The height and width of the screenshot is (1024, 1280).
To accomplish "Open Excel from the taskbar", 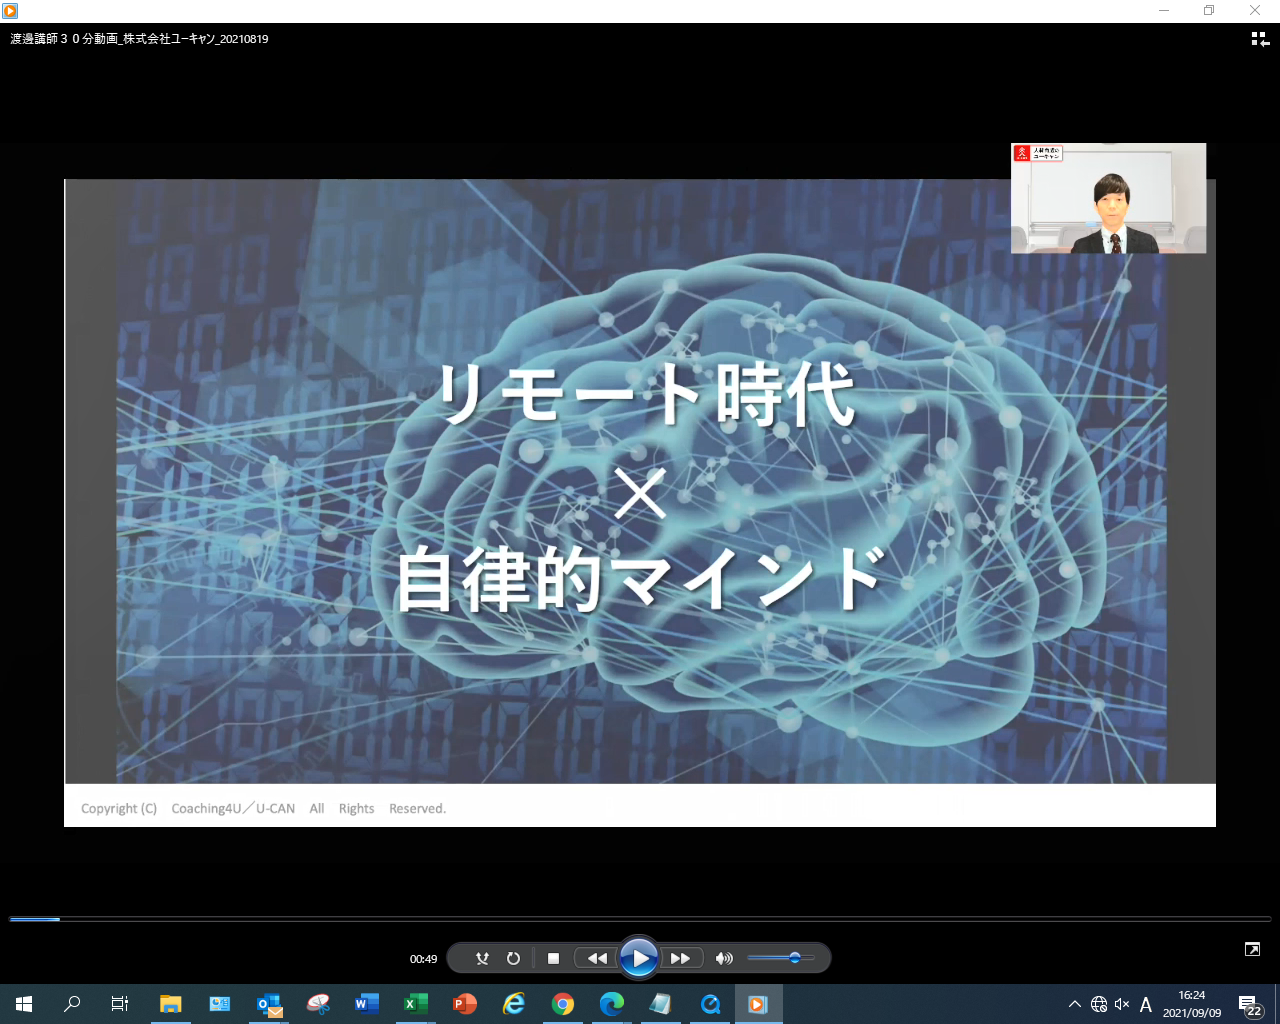I will pyautogui.click(x=415, y=1004).
